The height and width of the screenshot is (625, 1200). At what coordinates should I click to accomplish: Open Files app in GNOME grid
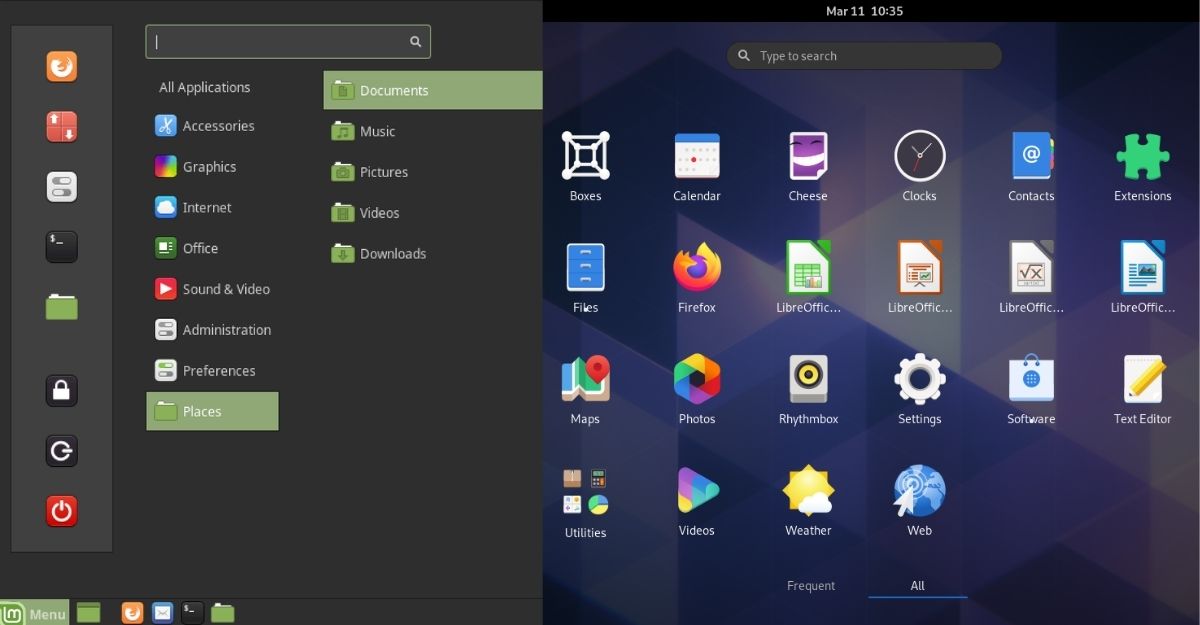click(x=585, y=278)
